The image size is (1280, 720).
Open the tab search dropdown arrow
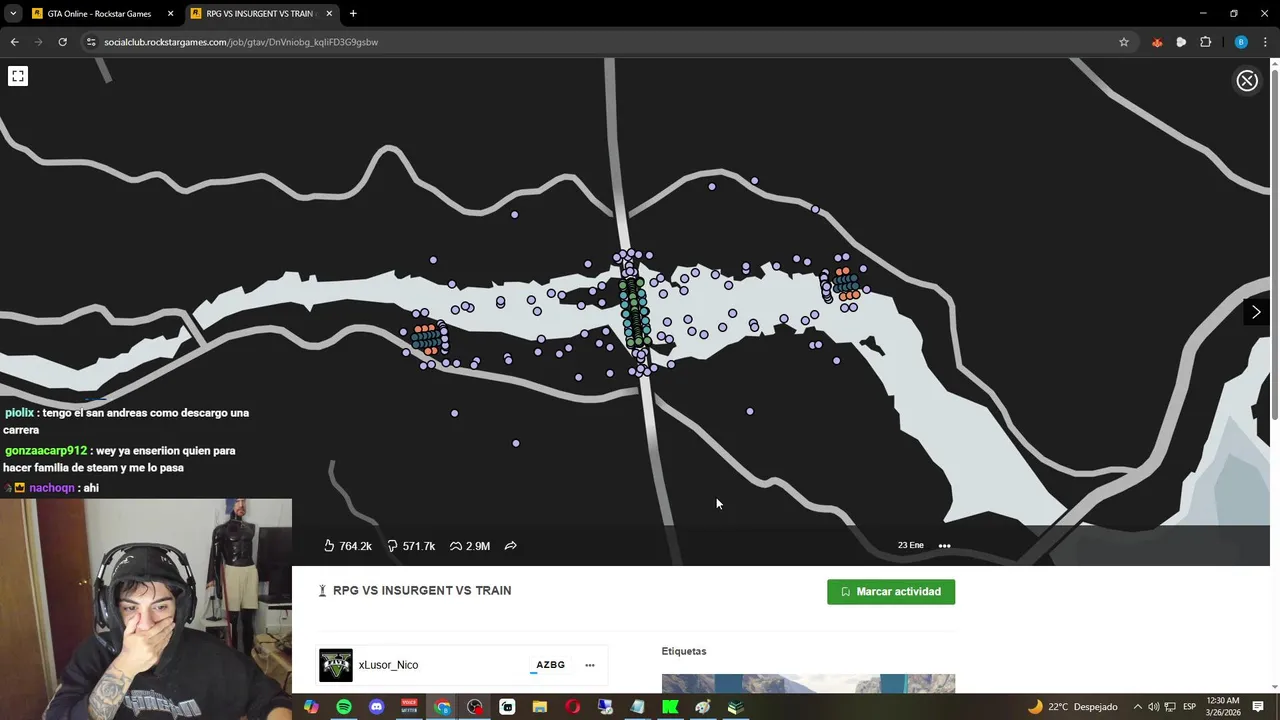pos(13,14)
